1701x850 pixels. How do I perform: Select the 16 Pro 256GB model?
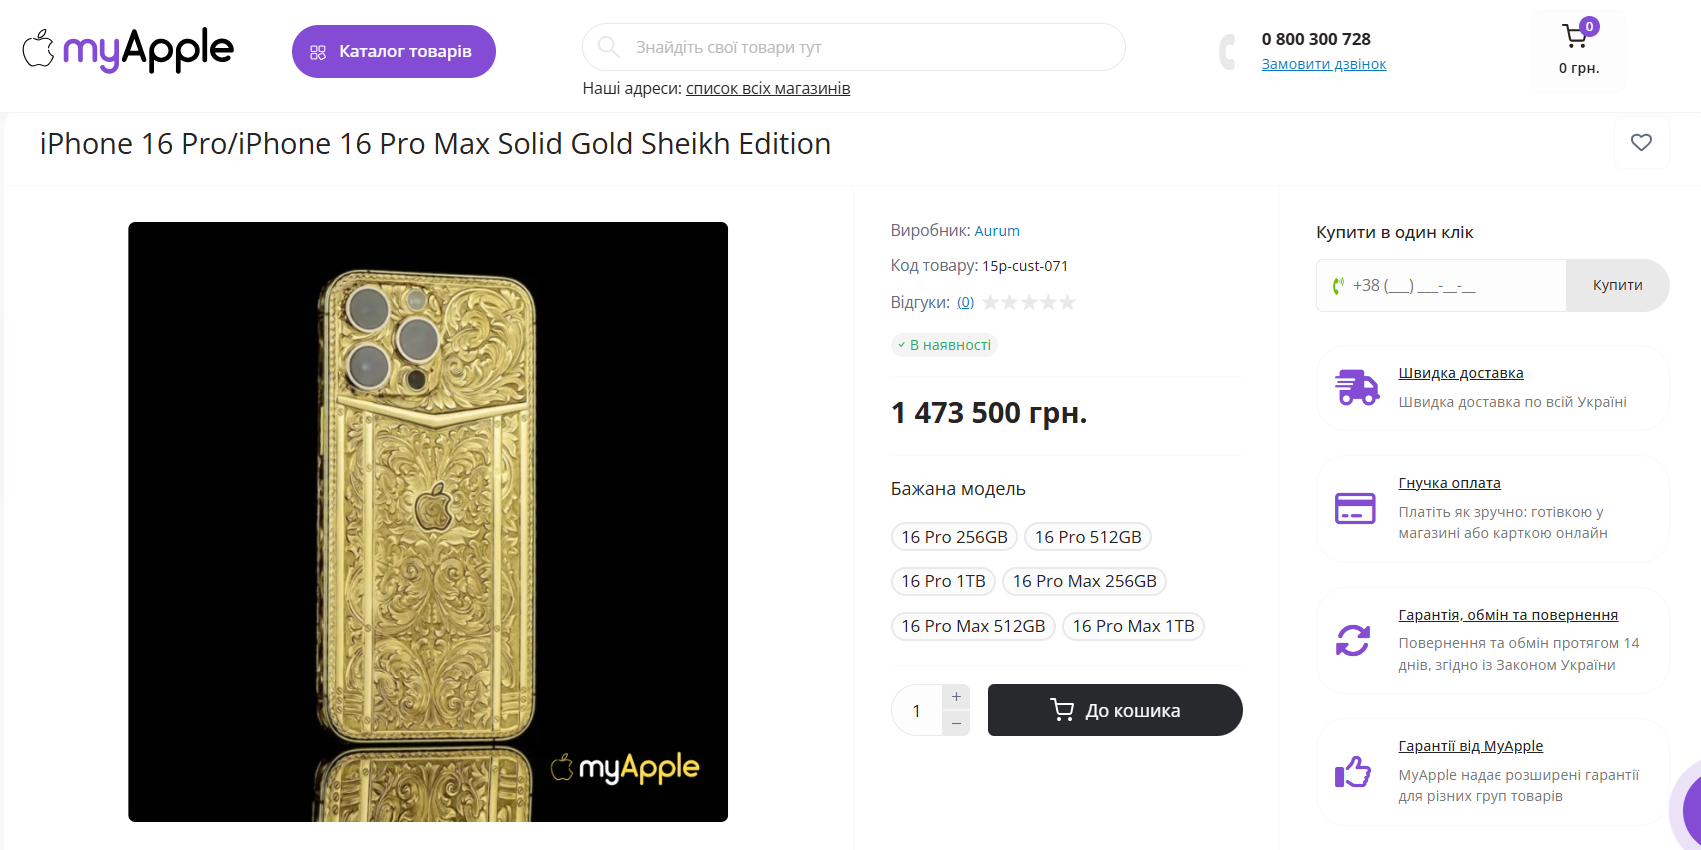click(954, 537)
